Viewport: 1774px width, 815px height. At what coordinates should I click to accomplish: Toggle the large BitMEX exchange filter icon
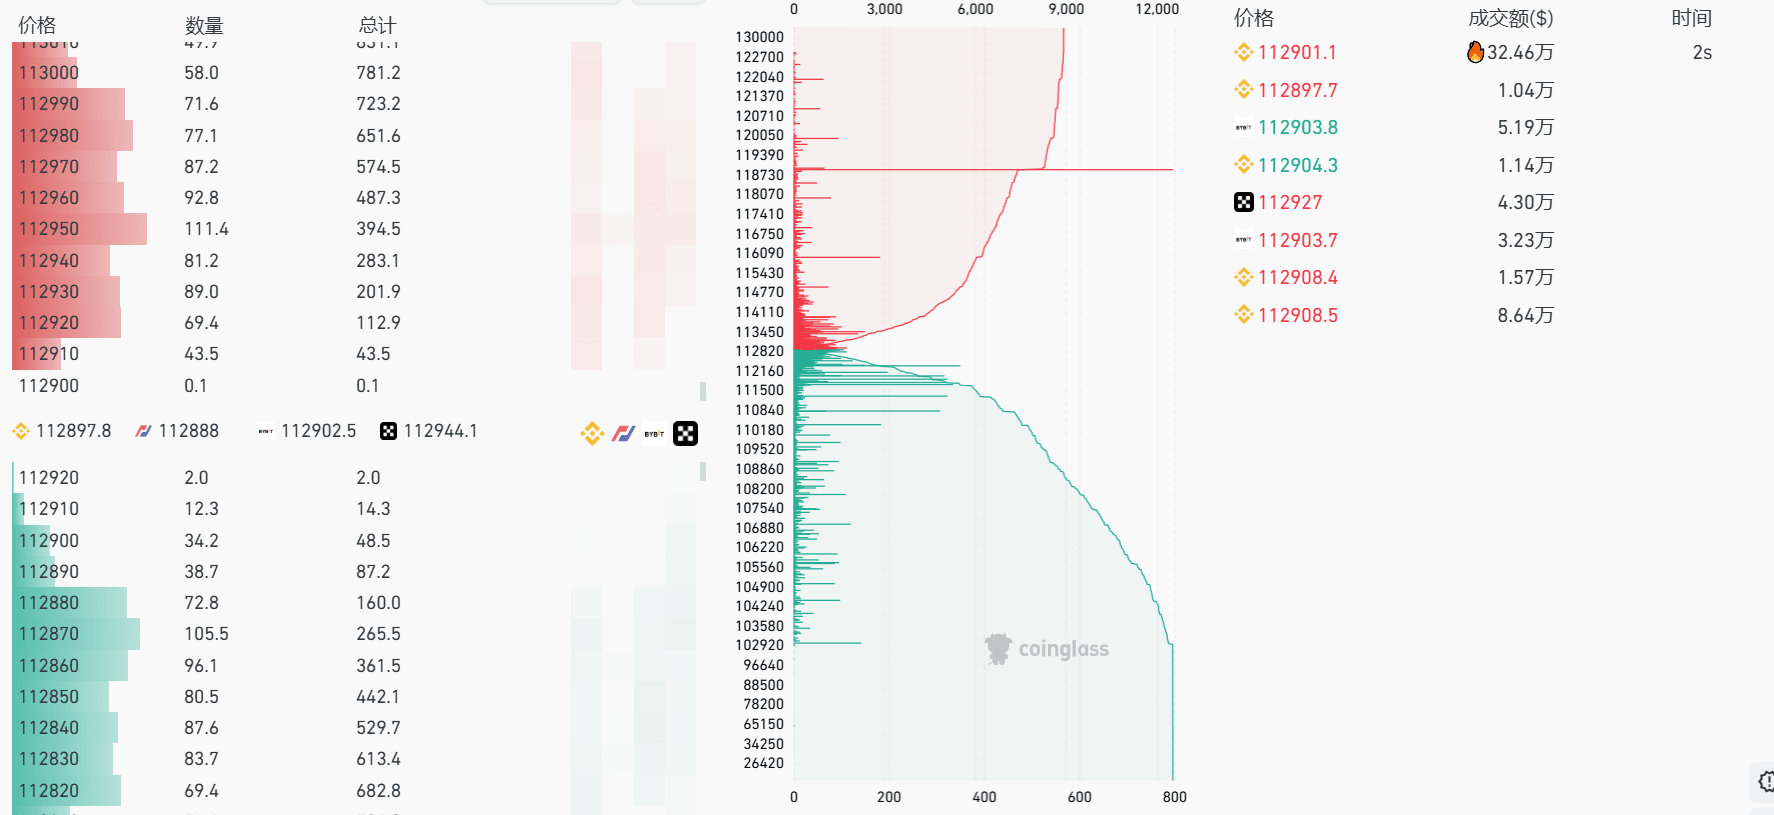click(x=624, y=433)
